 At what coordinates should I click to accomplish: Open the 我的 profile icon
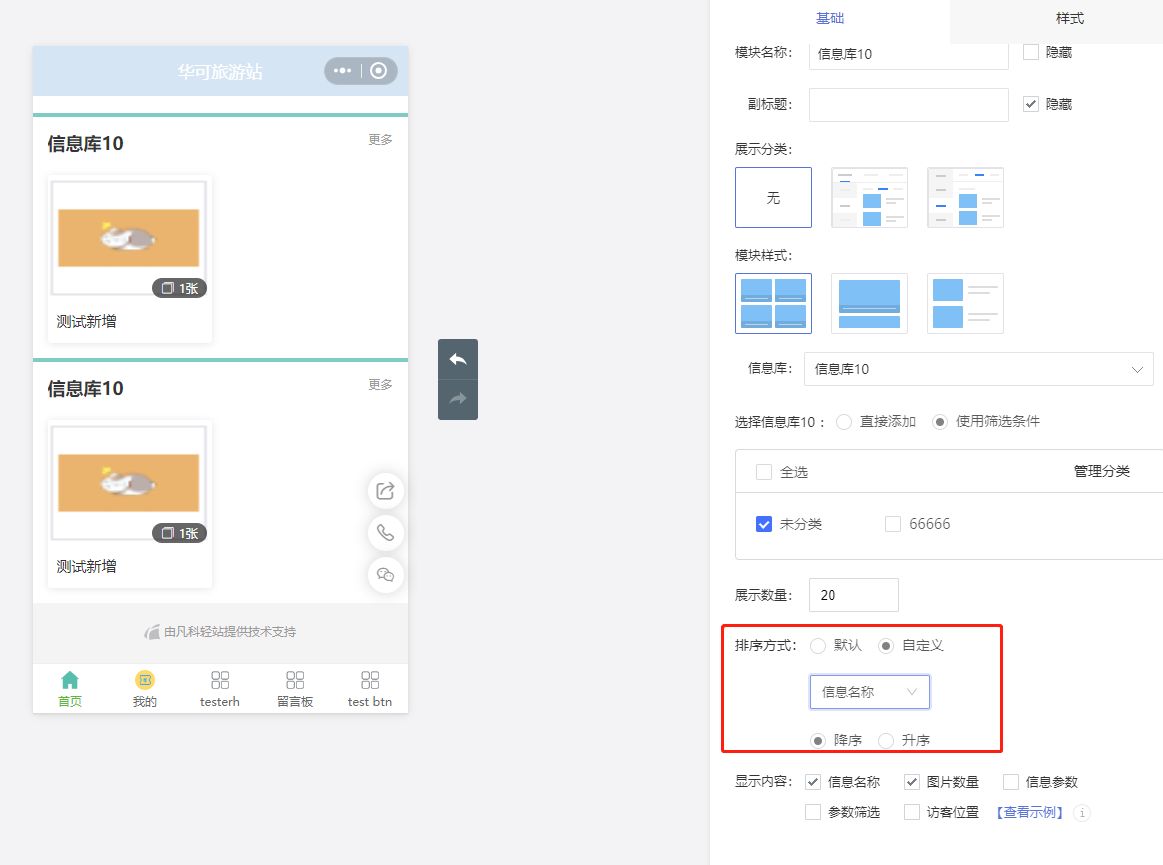point(145,680)
